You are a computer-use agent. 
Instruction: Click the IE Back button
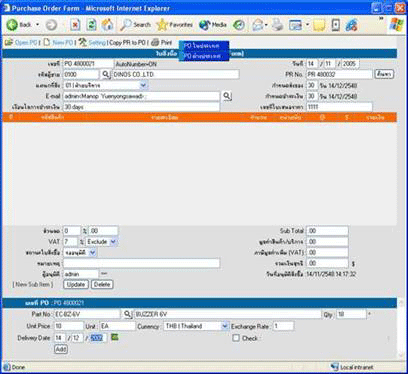[x=18, y=25]
